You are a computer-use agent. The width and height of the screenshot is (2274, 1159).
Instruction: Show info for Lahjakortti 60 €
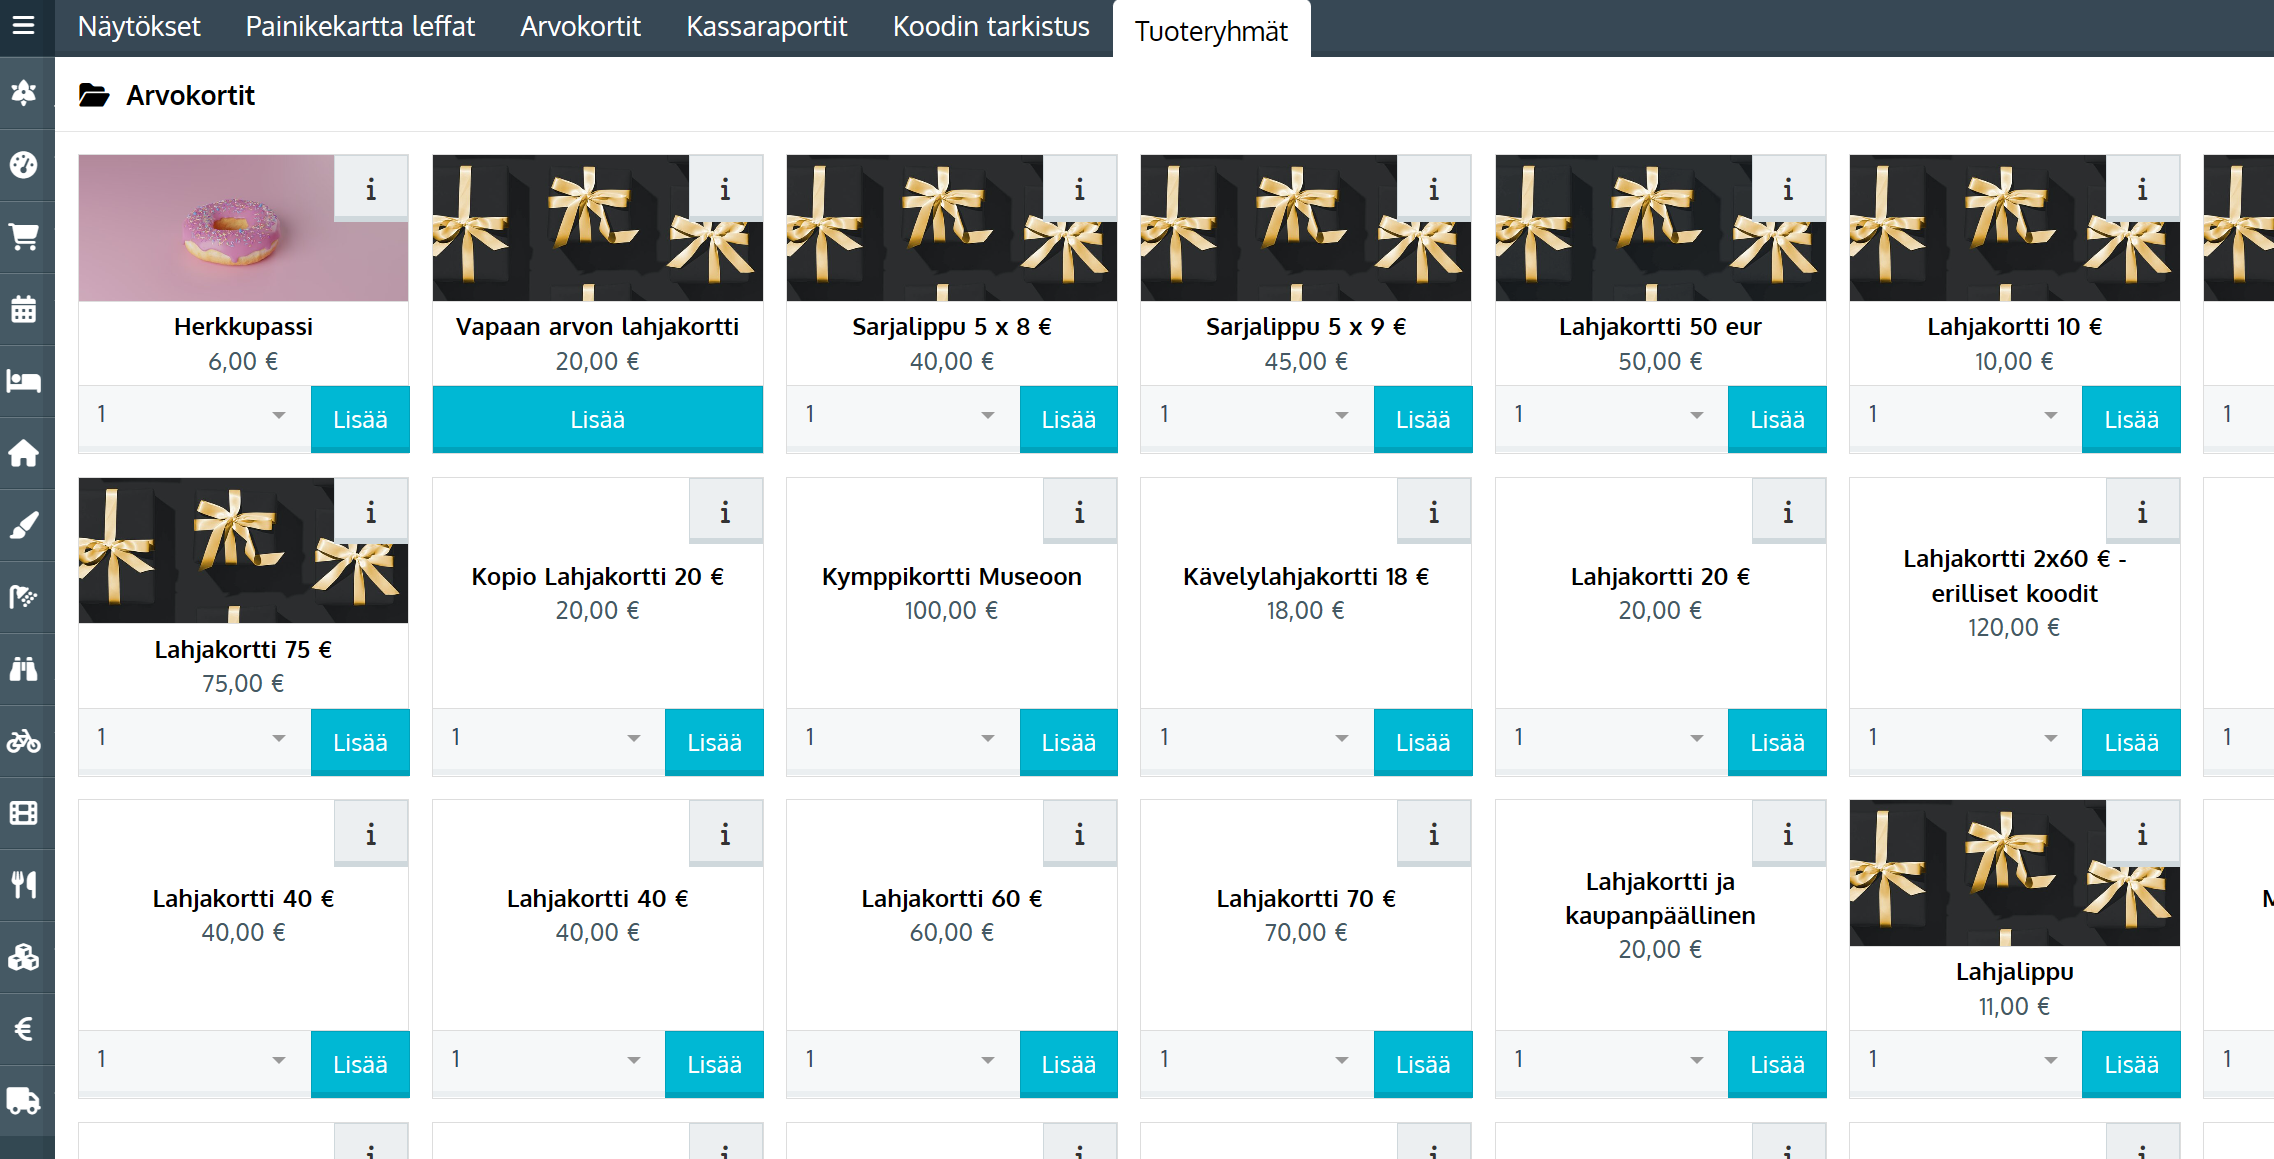click(x=1079, y=833)
